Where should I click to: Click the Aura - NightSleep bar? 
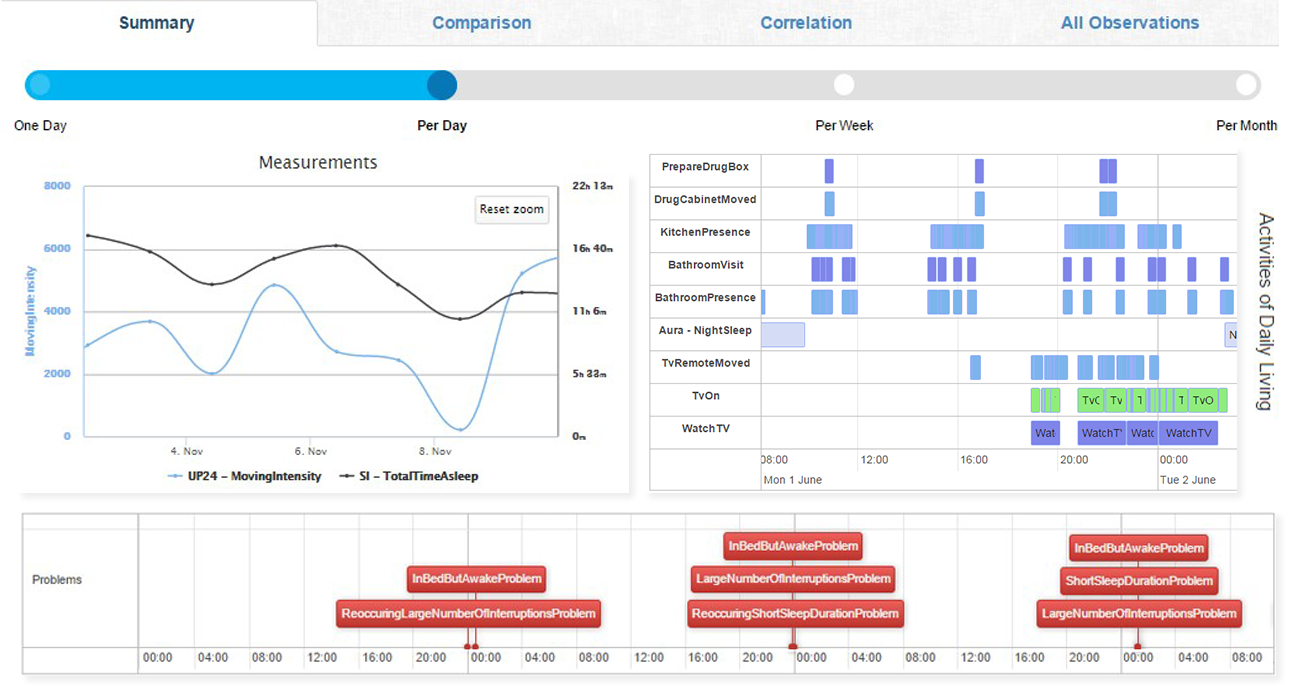(783, 335)
